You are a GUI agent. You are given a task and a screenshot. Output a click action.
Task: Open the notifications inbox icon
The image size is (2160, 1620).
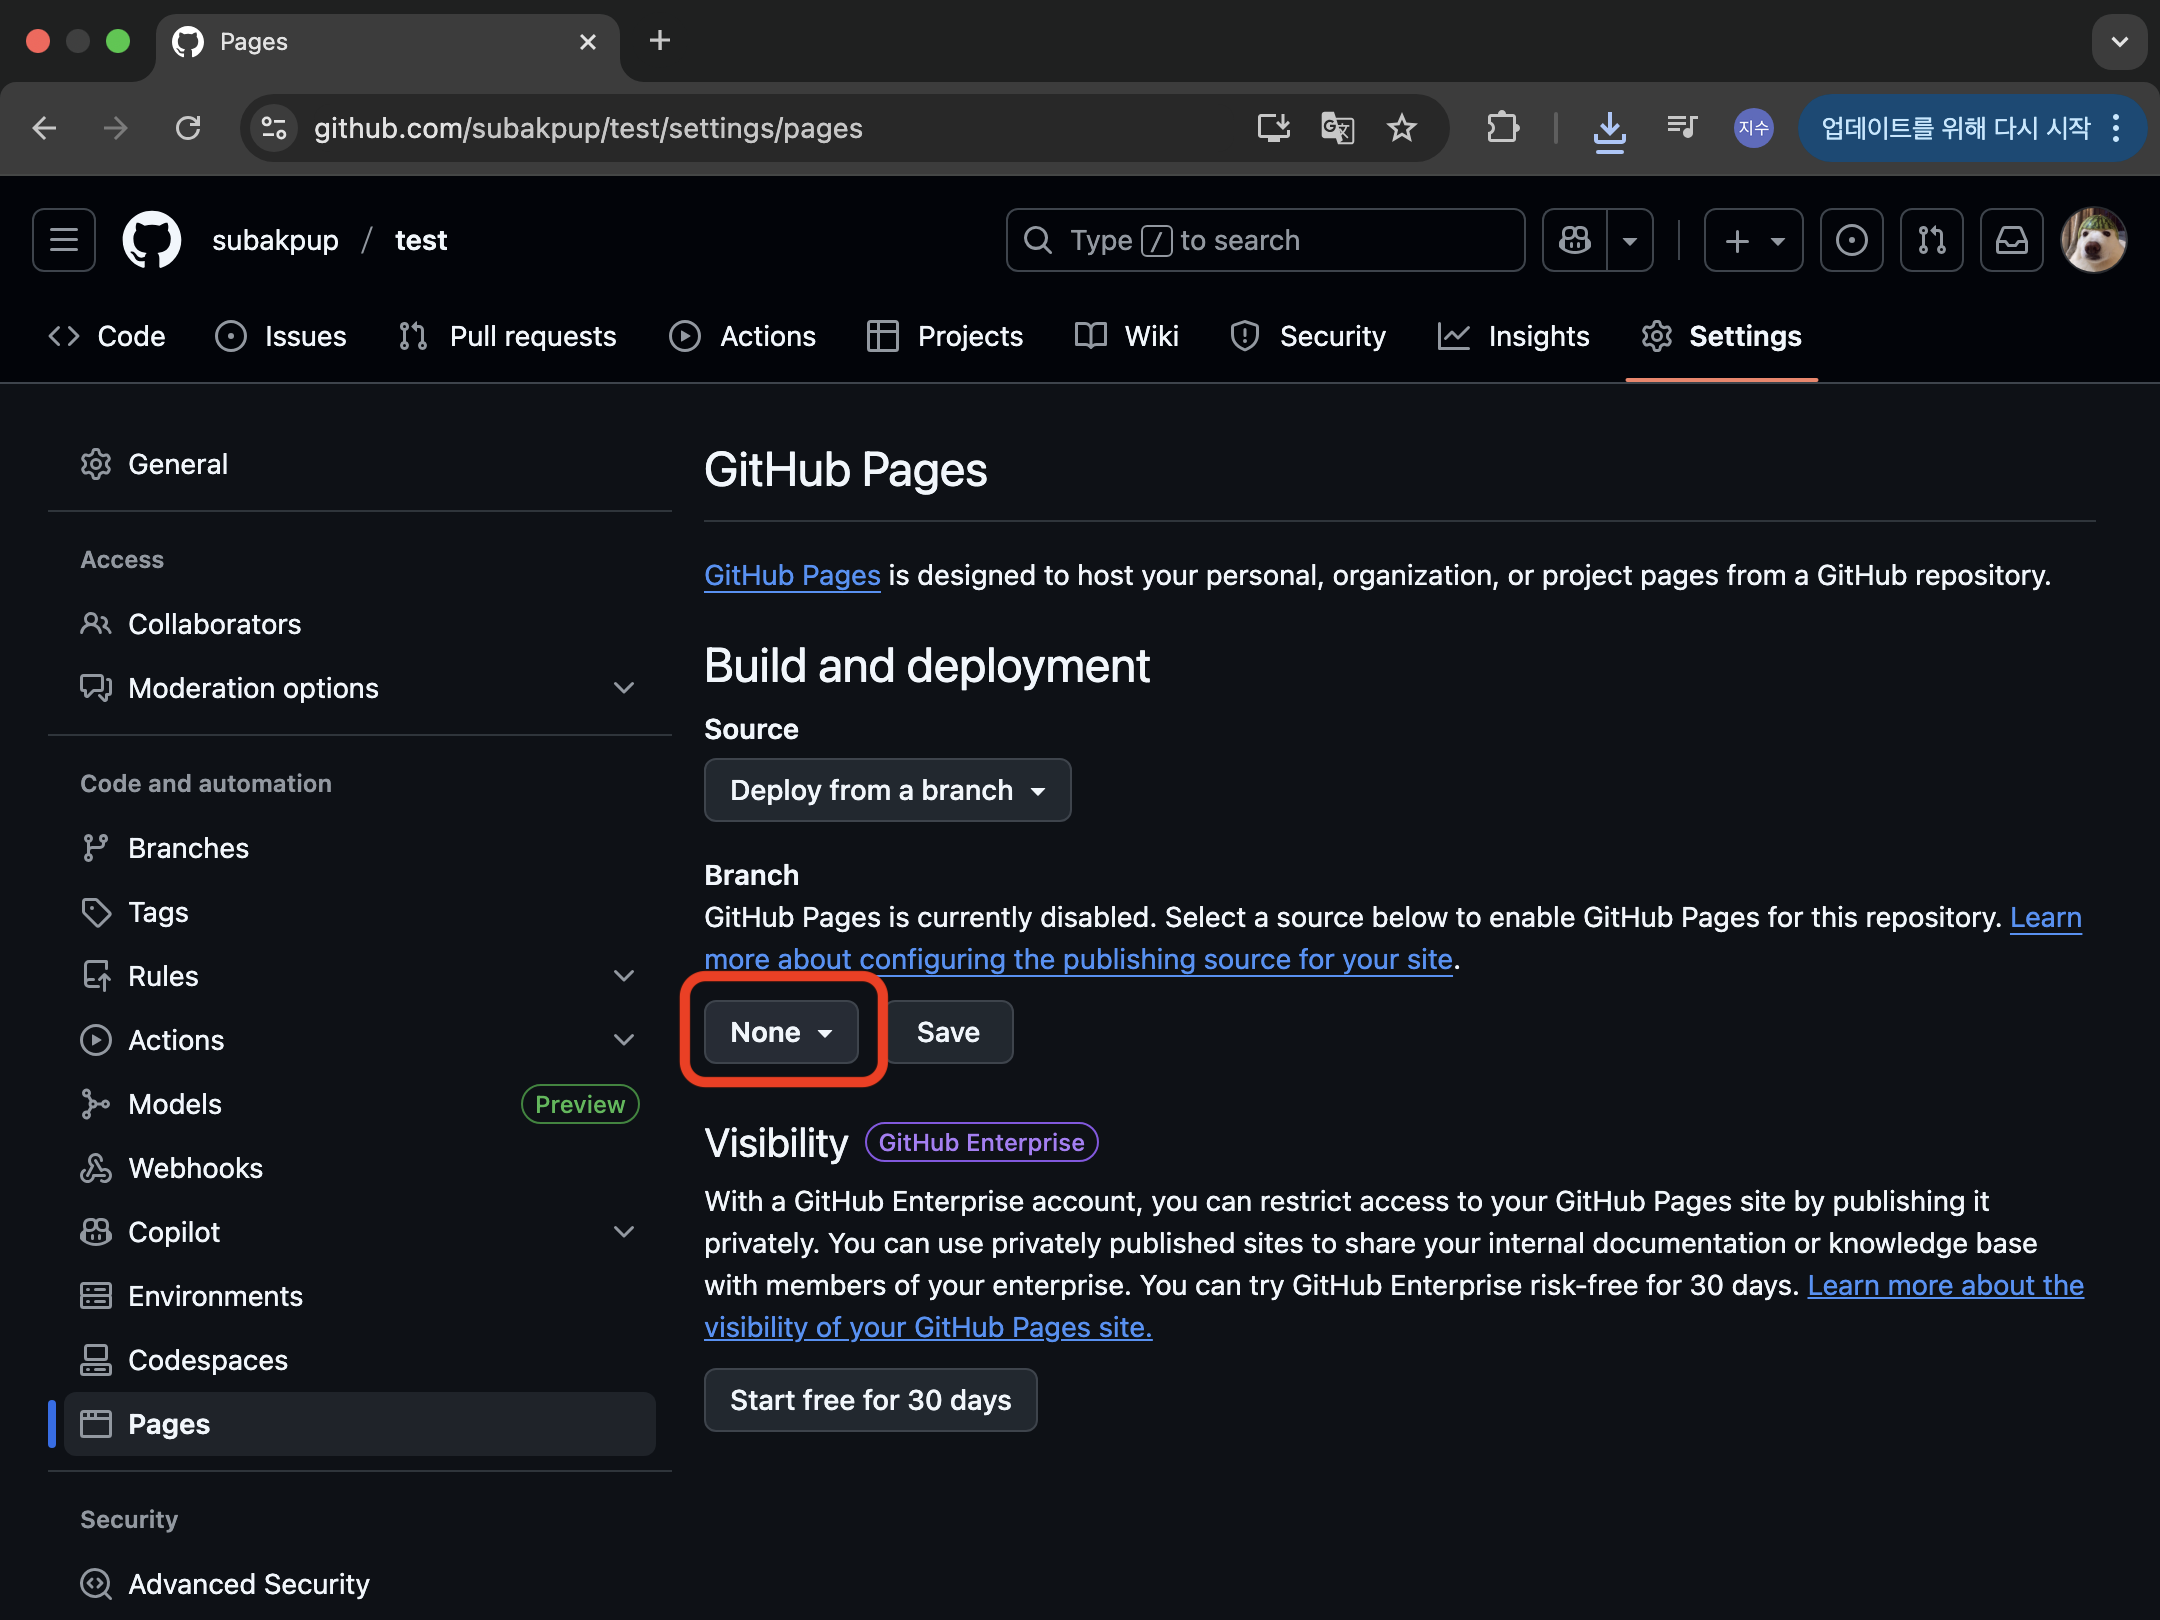2011,240
